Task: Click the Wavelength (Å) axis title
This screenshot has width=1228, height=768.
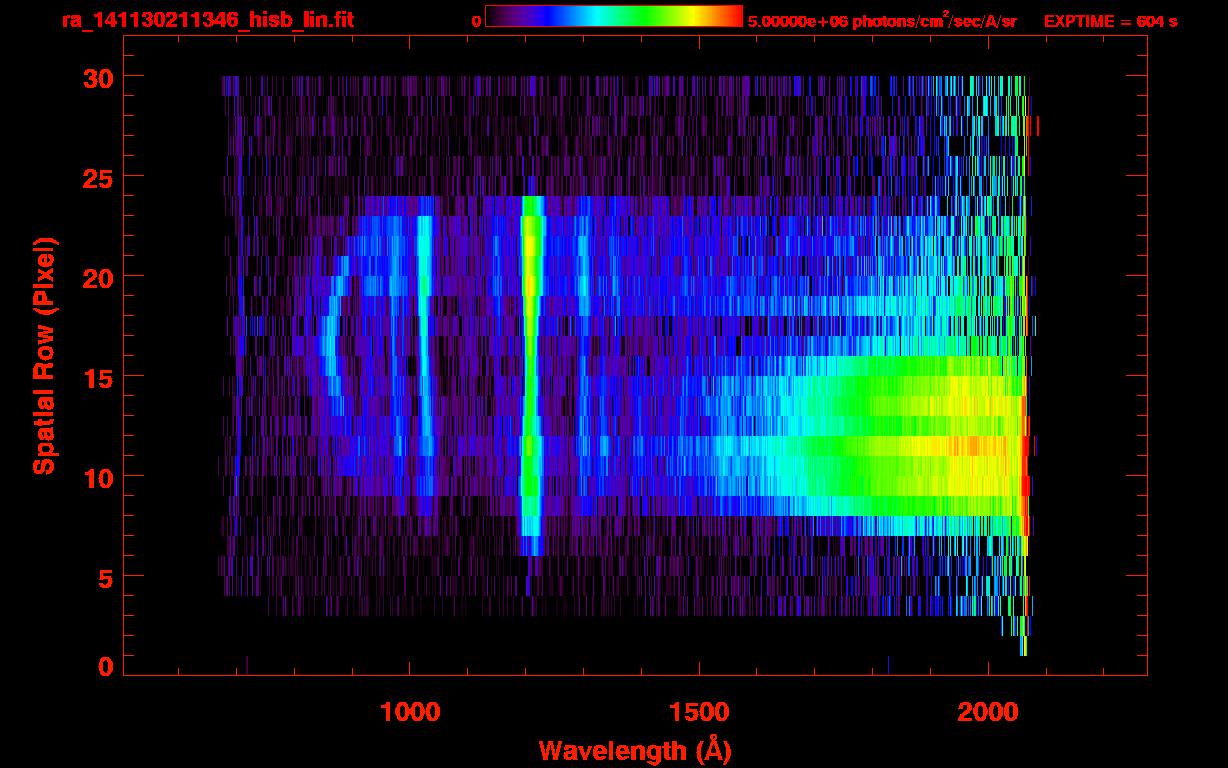Action: point(633,749)
